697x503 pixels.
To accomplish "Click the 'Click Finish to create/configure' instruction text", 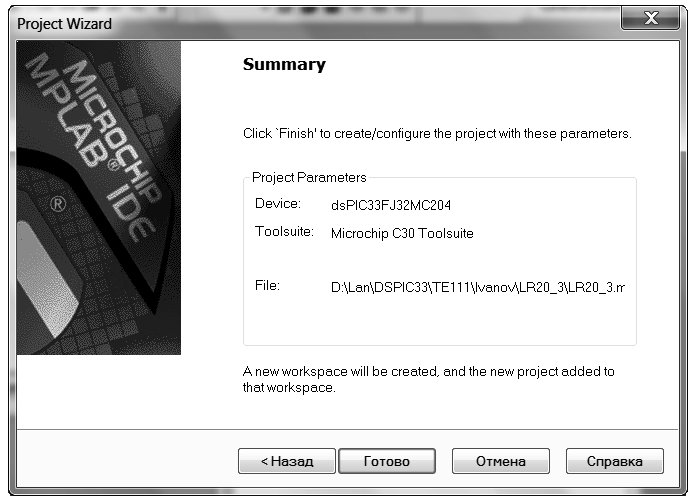I will [437, 134].
